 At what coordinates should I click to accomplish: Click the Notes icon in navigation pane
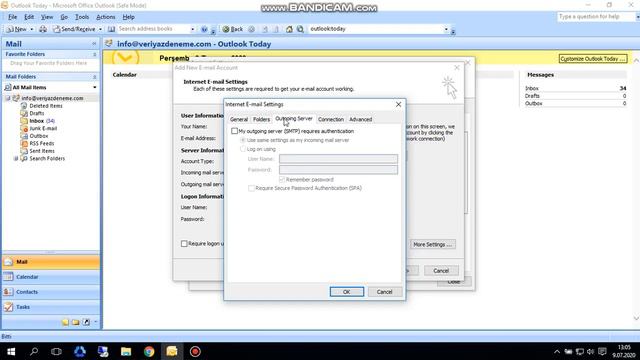65,322
